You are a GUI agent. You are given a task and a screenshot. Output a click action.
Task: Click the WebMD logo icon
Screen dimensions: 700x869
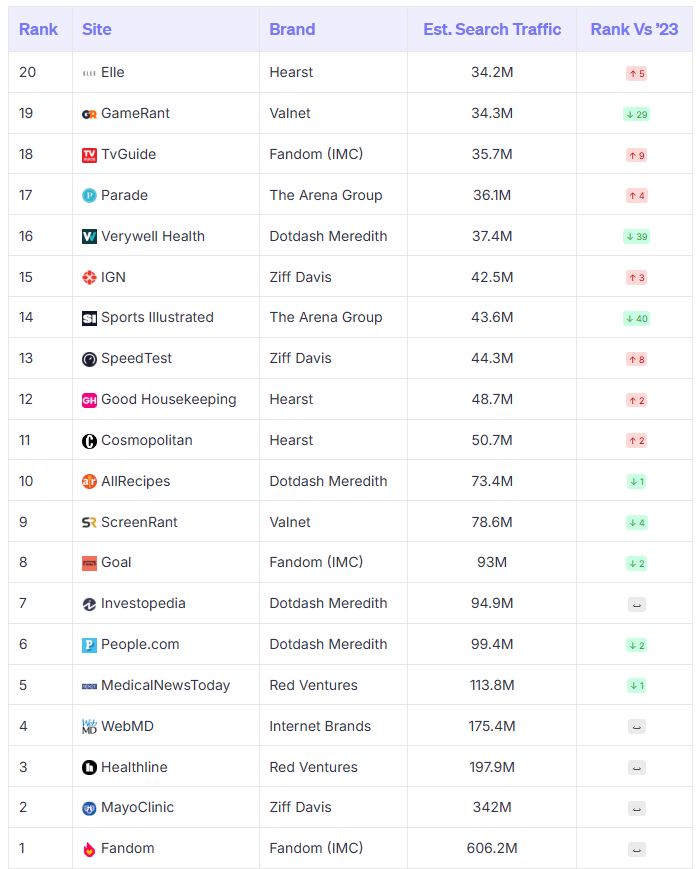click(x=90, y=727)
